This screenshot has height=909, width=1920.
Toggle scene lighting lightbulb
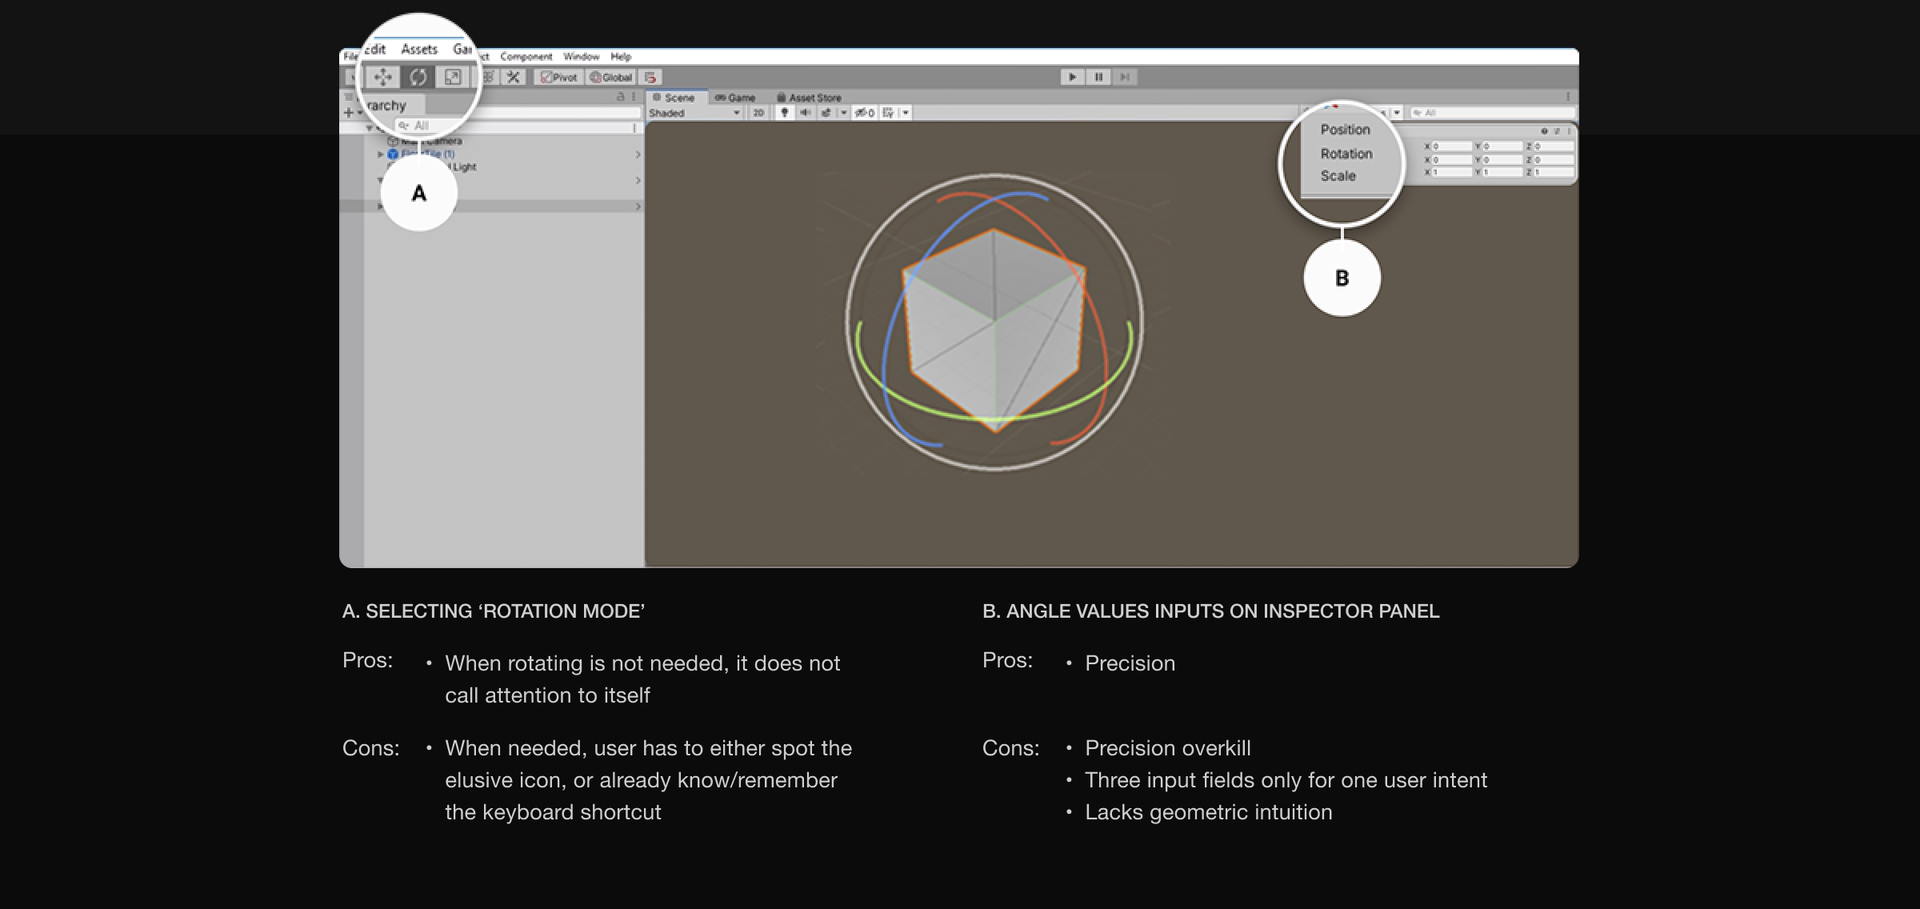tap(785, 113)
